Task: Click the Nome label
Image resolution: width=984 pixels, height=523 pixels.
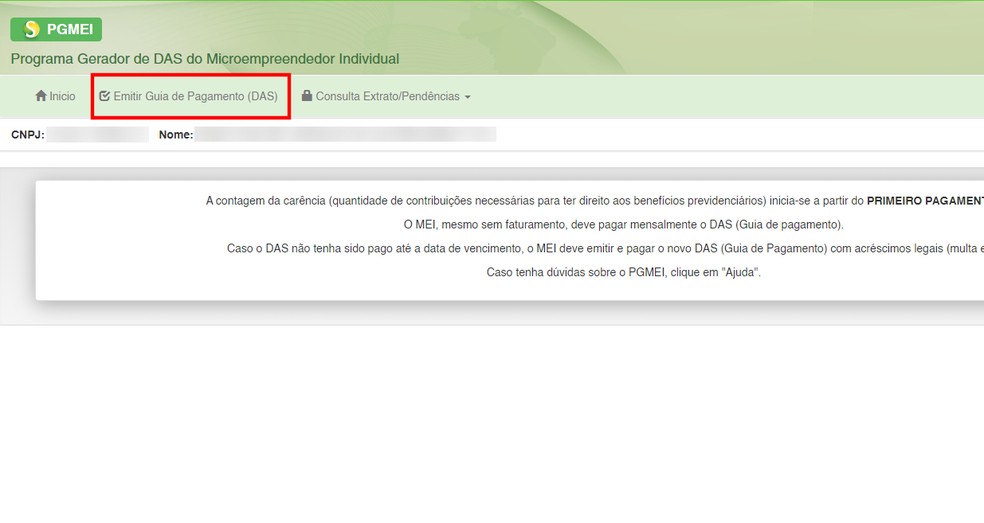Action: (x=176, y=134)
